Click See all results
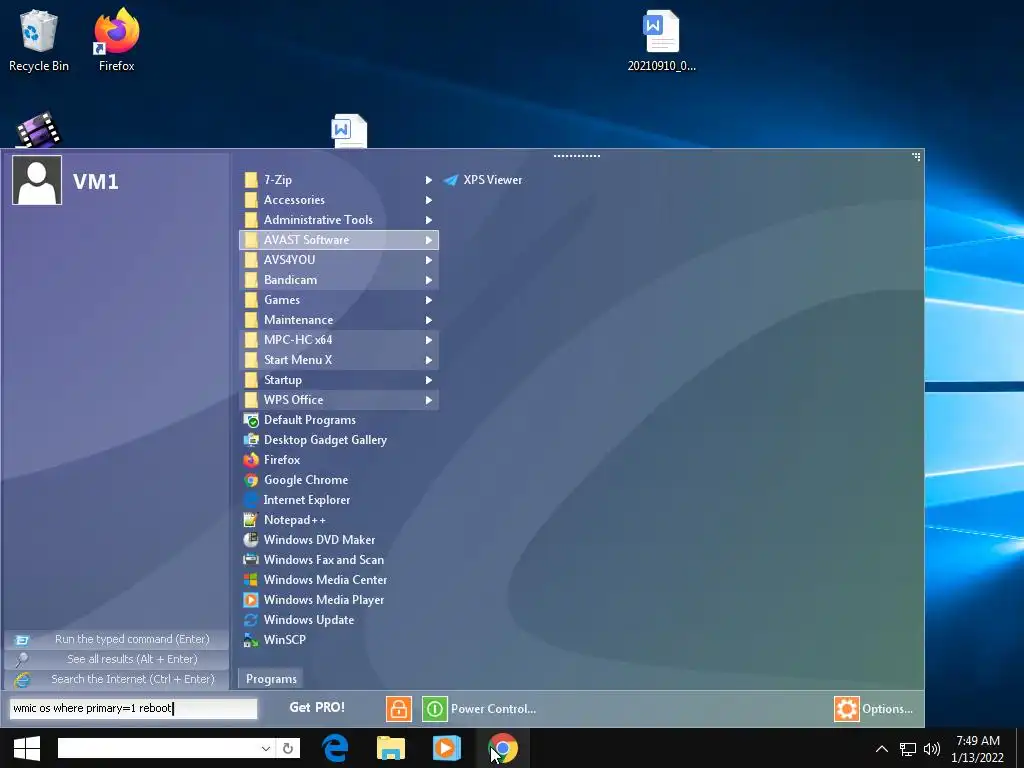 pos(116,660)
